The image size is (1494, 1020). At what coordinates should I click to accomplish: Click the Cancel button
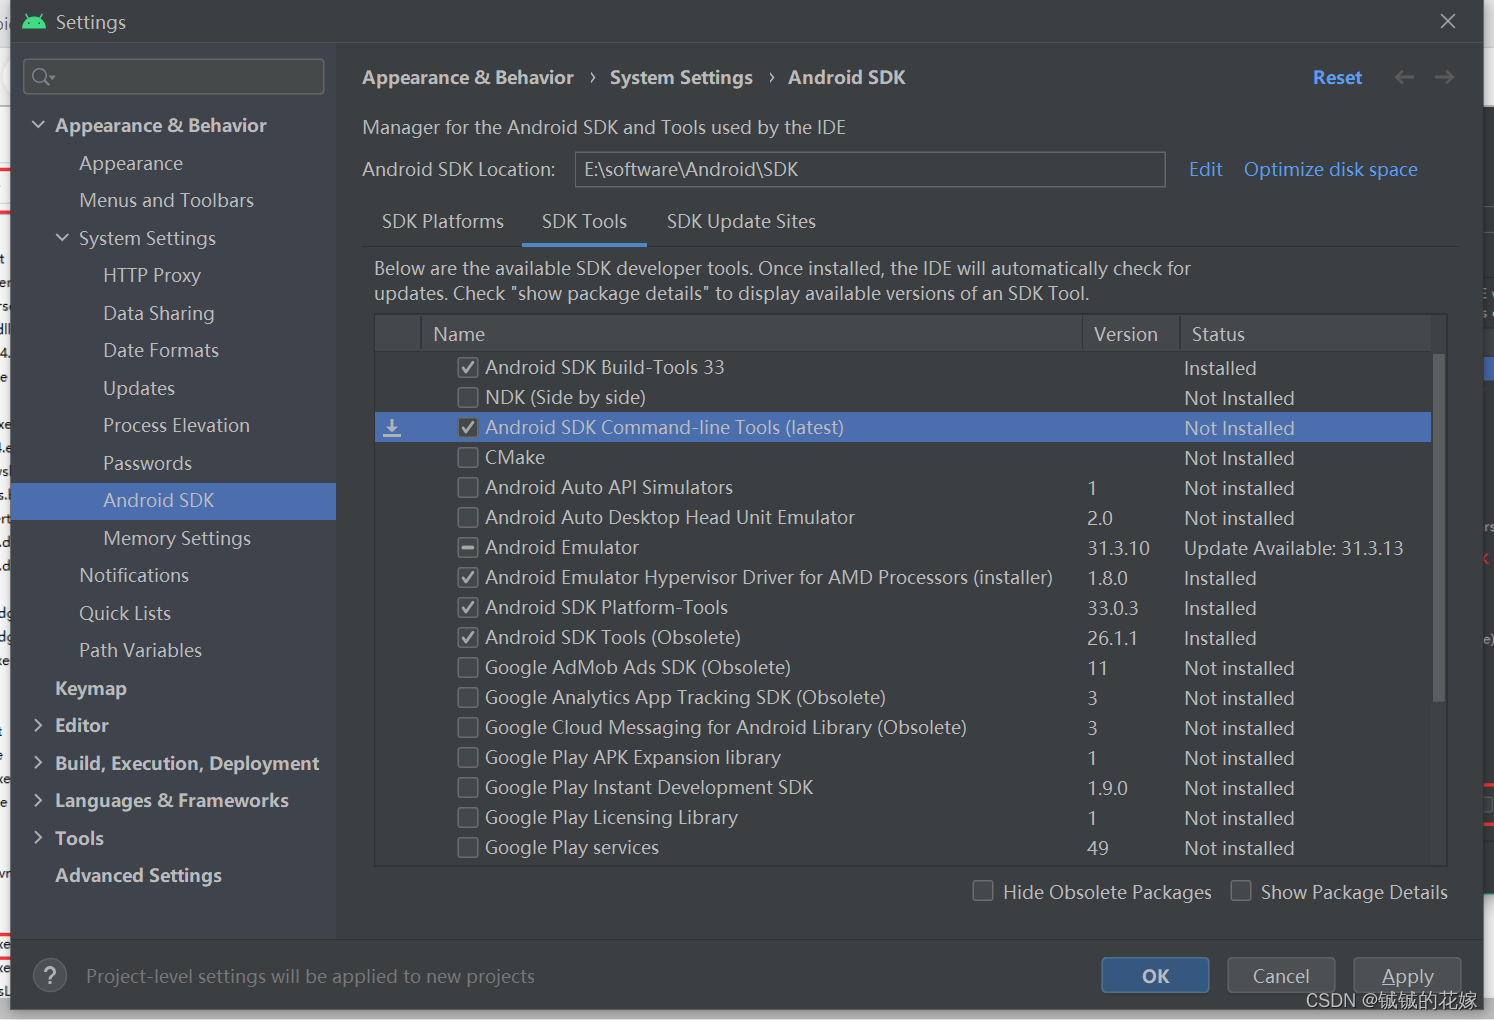1281,975
